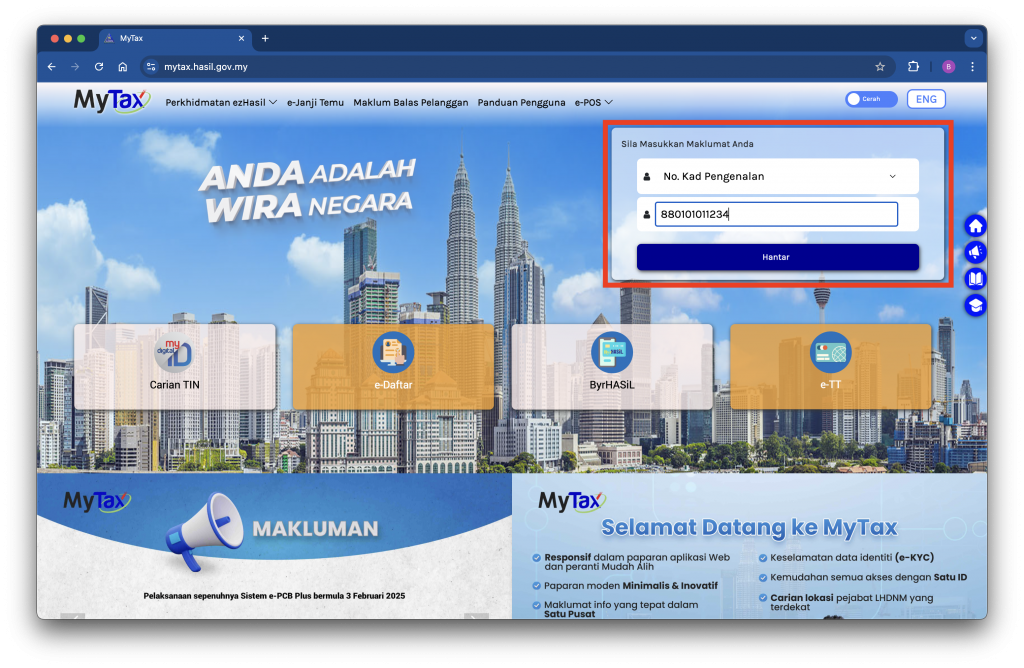Click the floating graduation cap icon

[975, 305]
